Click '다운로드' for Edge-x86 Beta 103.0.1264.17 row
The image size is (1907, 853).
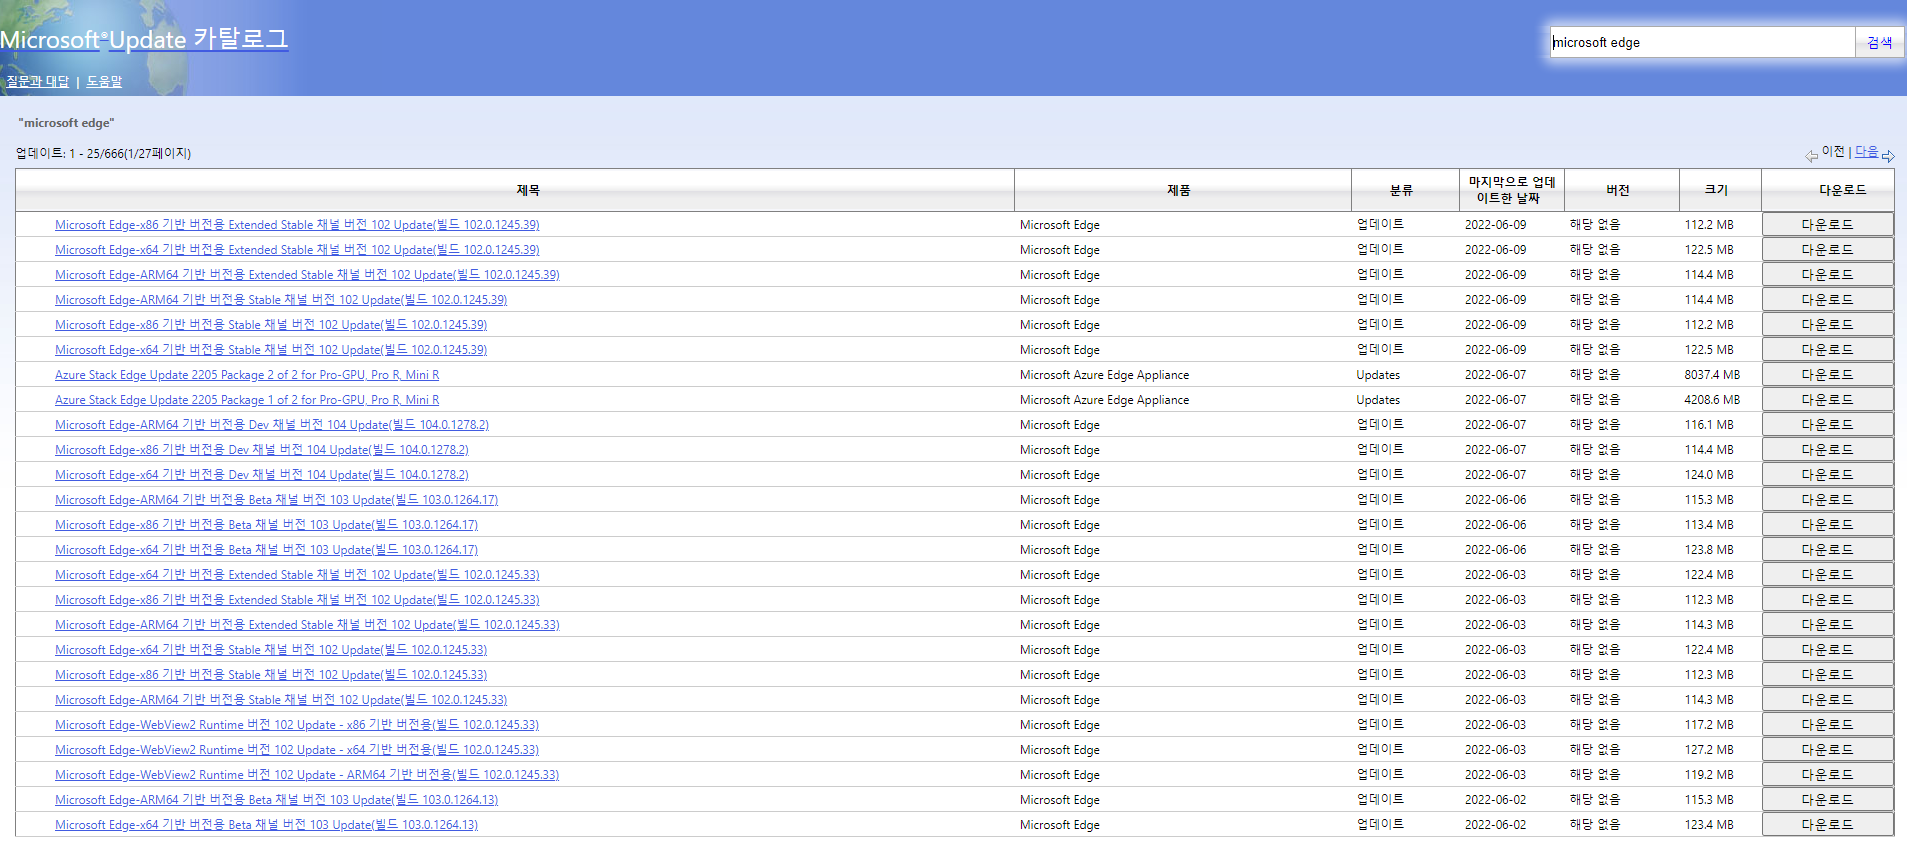pos(1827,525)
